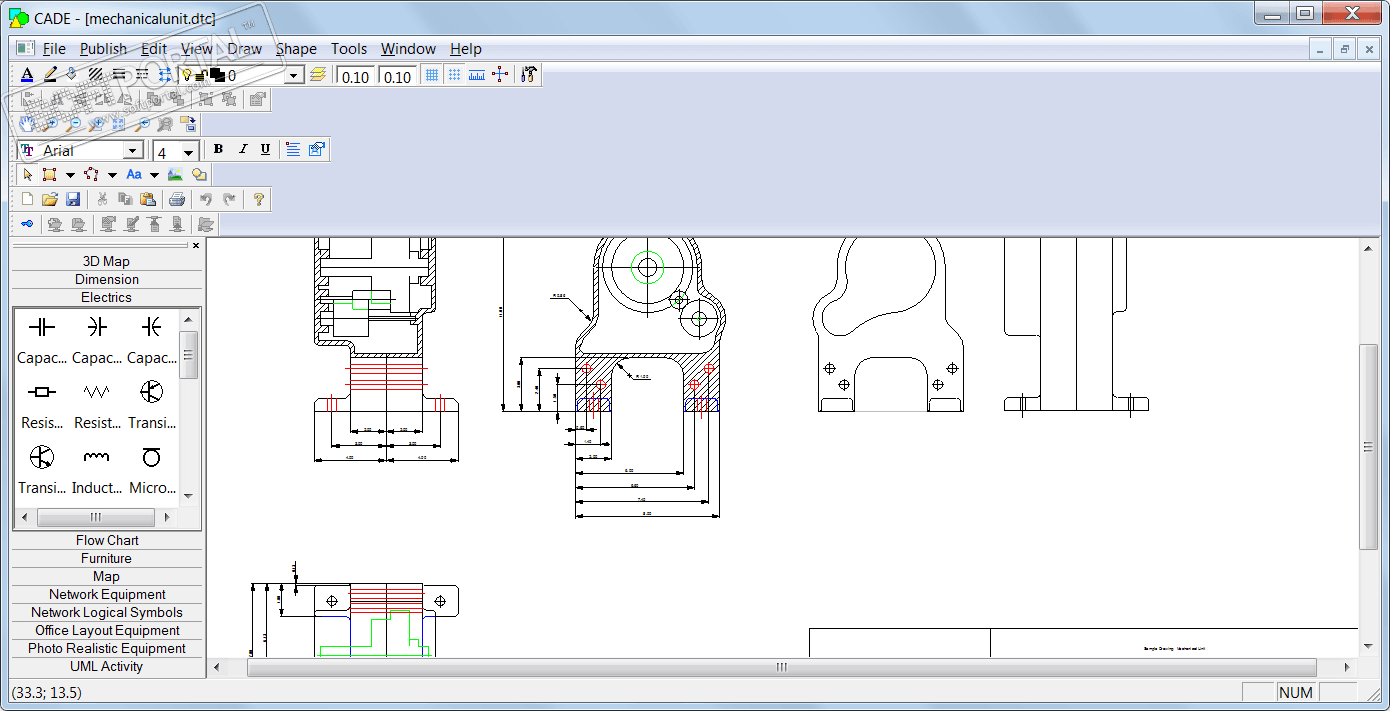Select the rectangle shape tool

(x=49, y=174)
